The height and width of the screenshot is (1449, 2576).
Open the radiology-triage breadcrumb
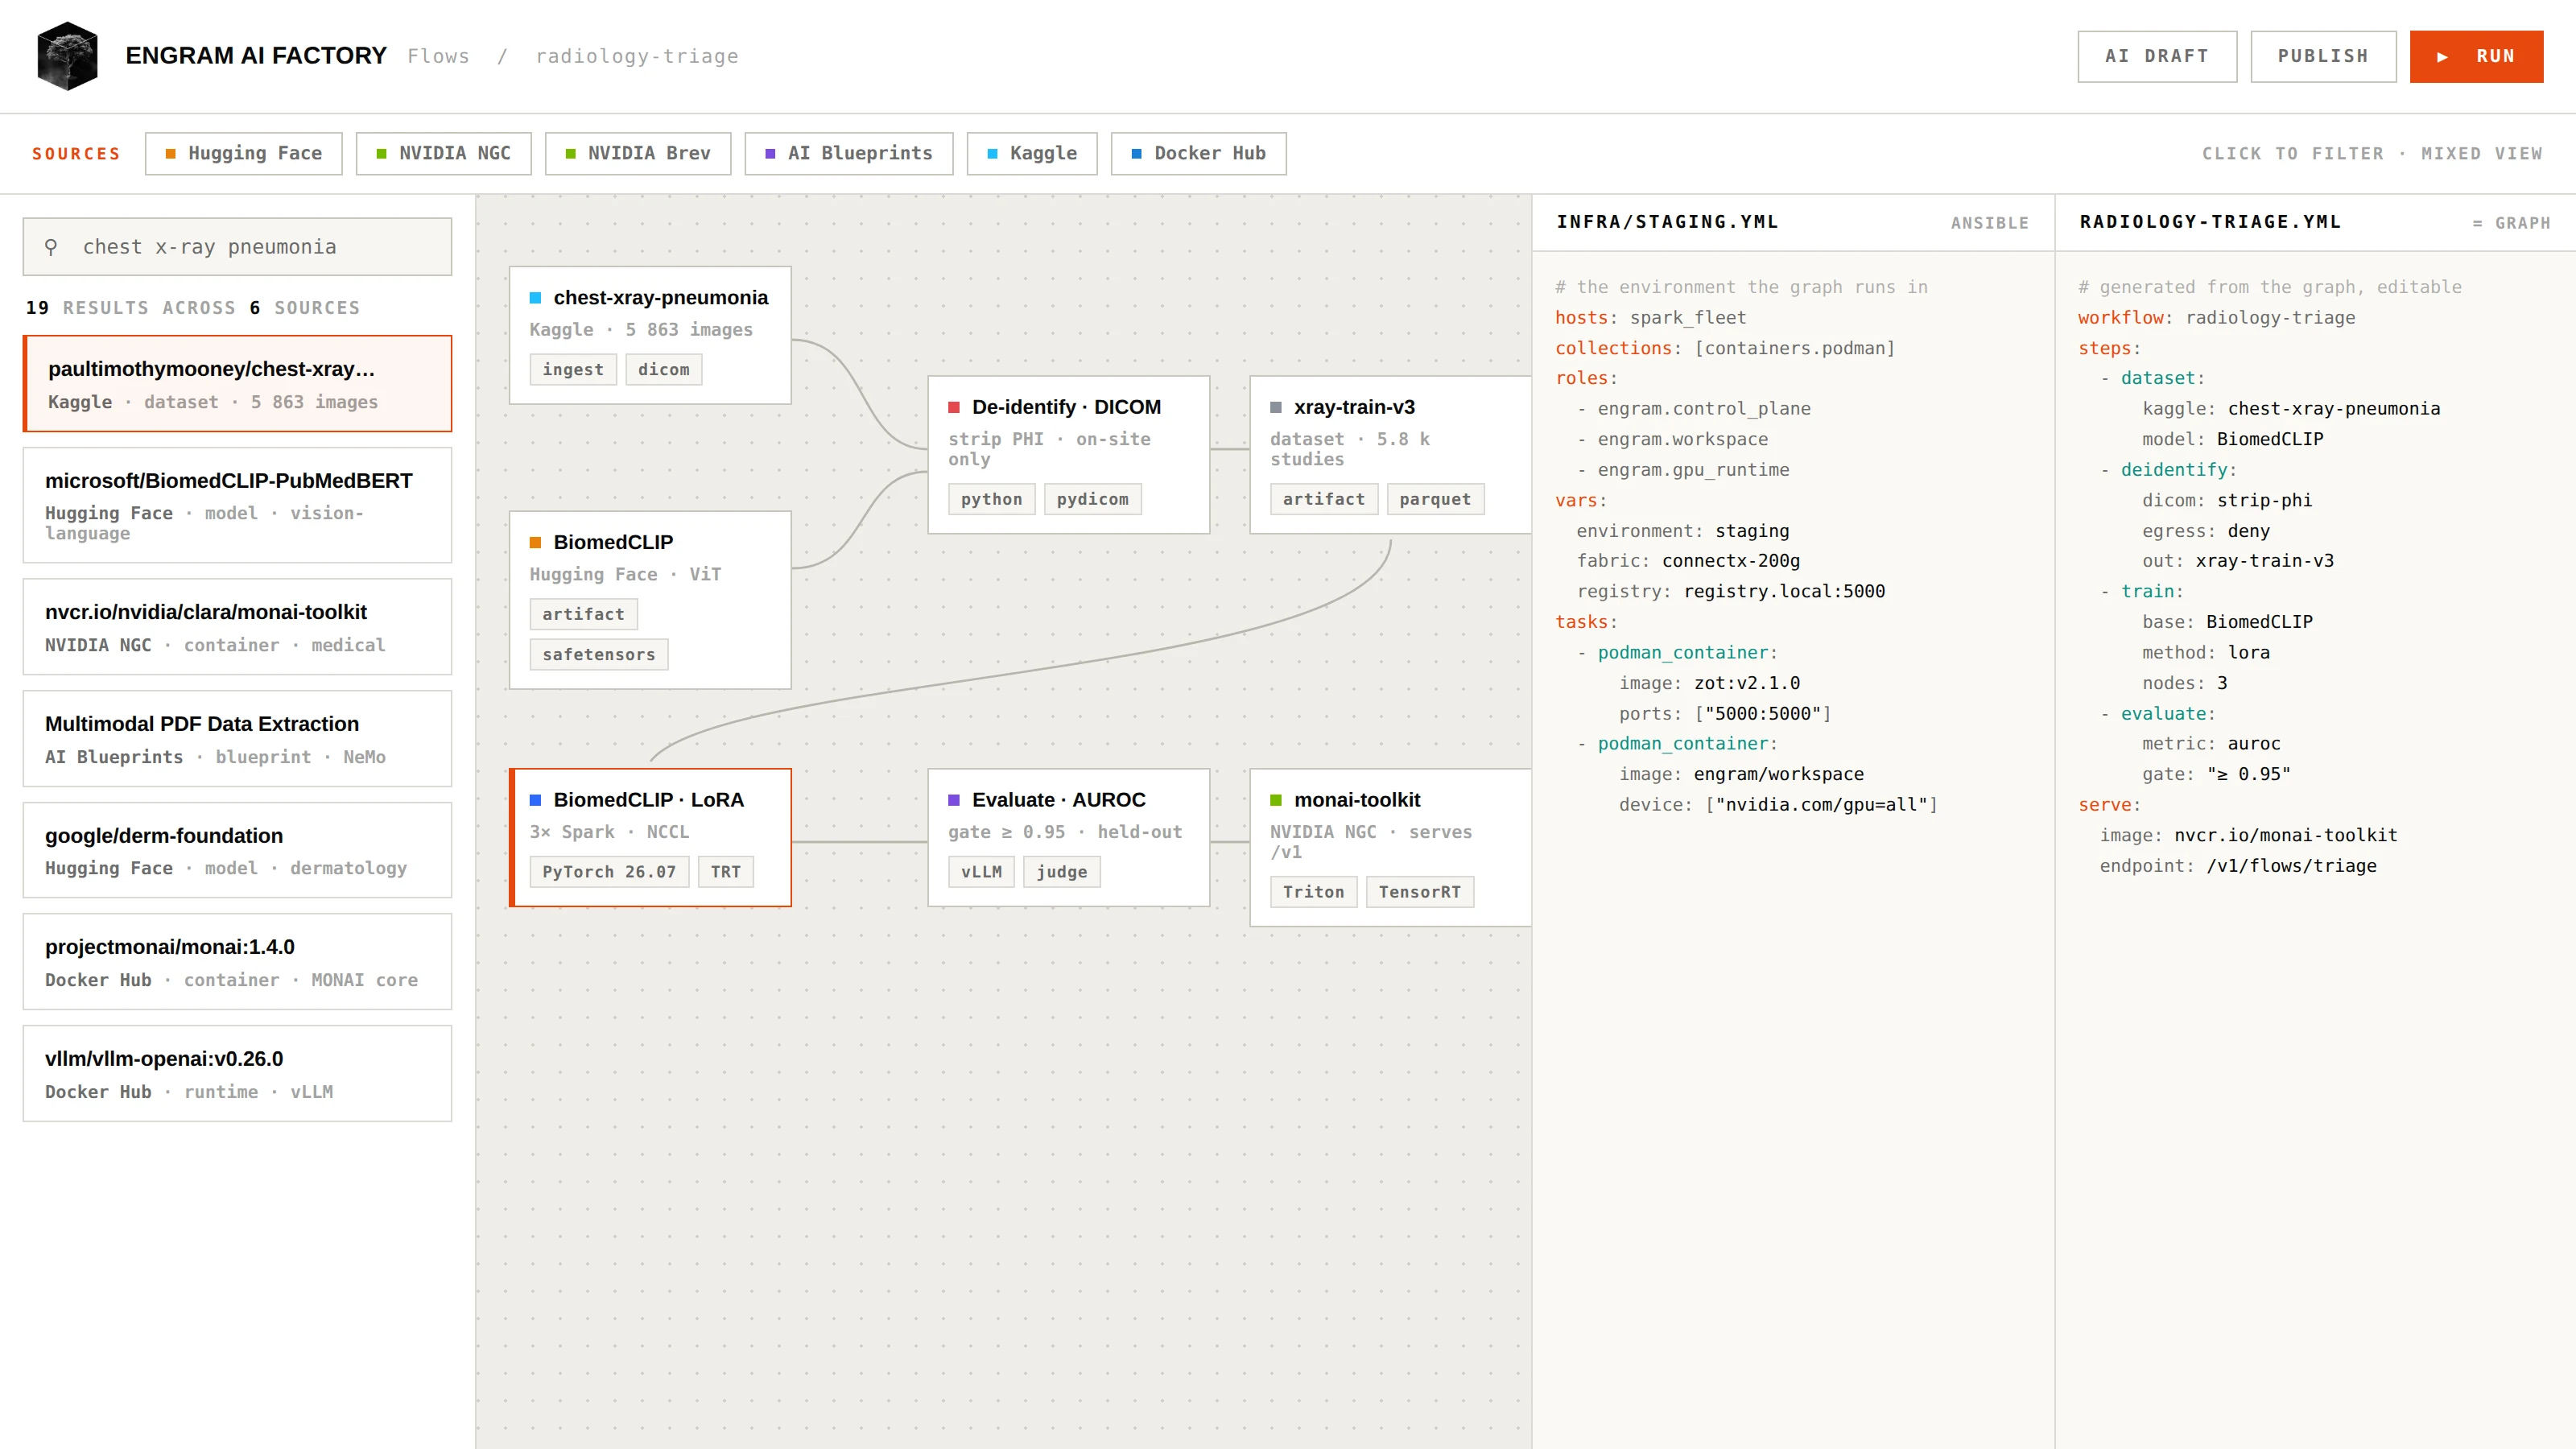[x=637, y=56]
